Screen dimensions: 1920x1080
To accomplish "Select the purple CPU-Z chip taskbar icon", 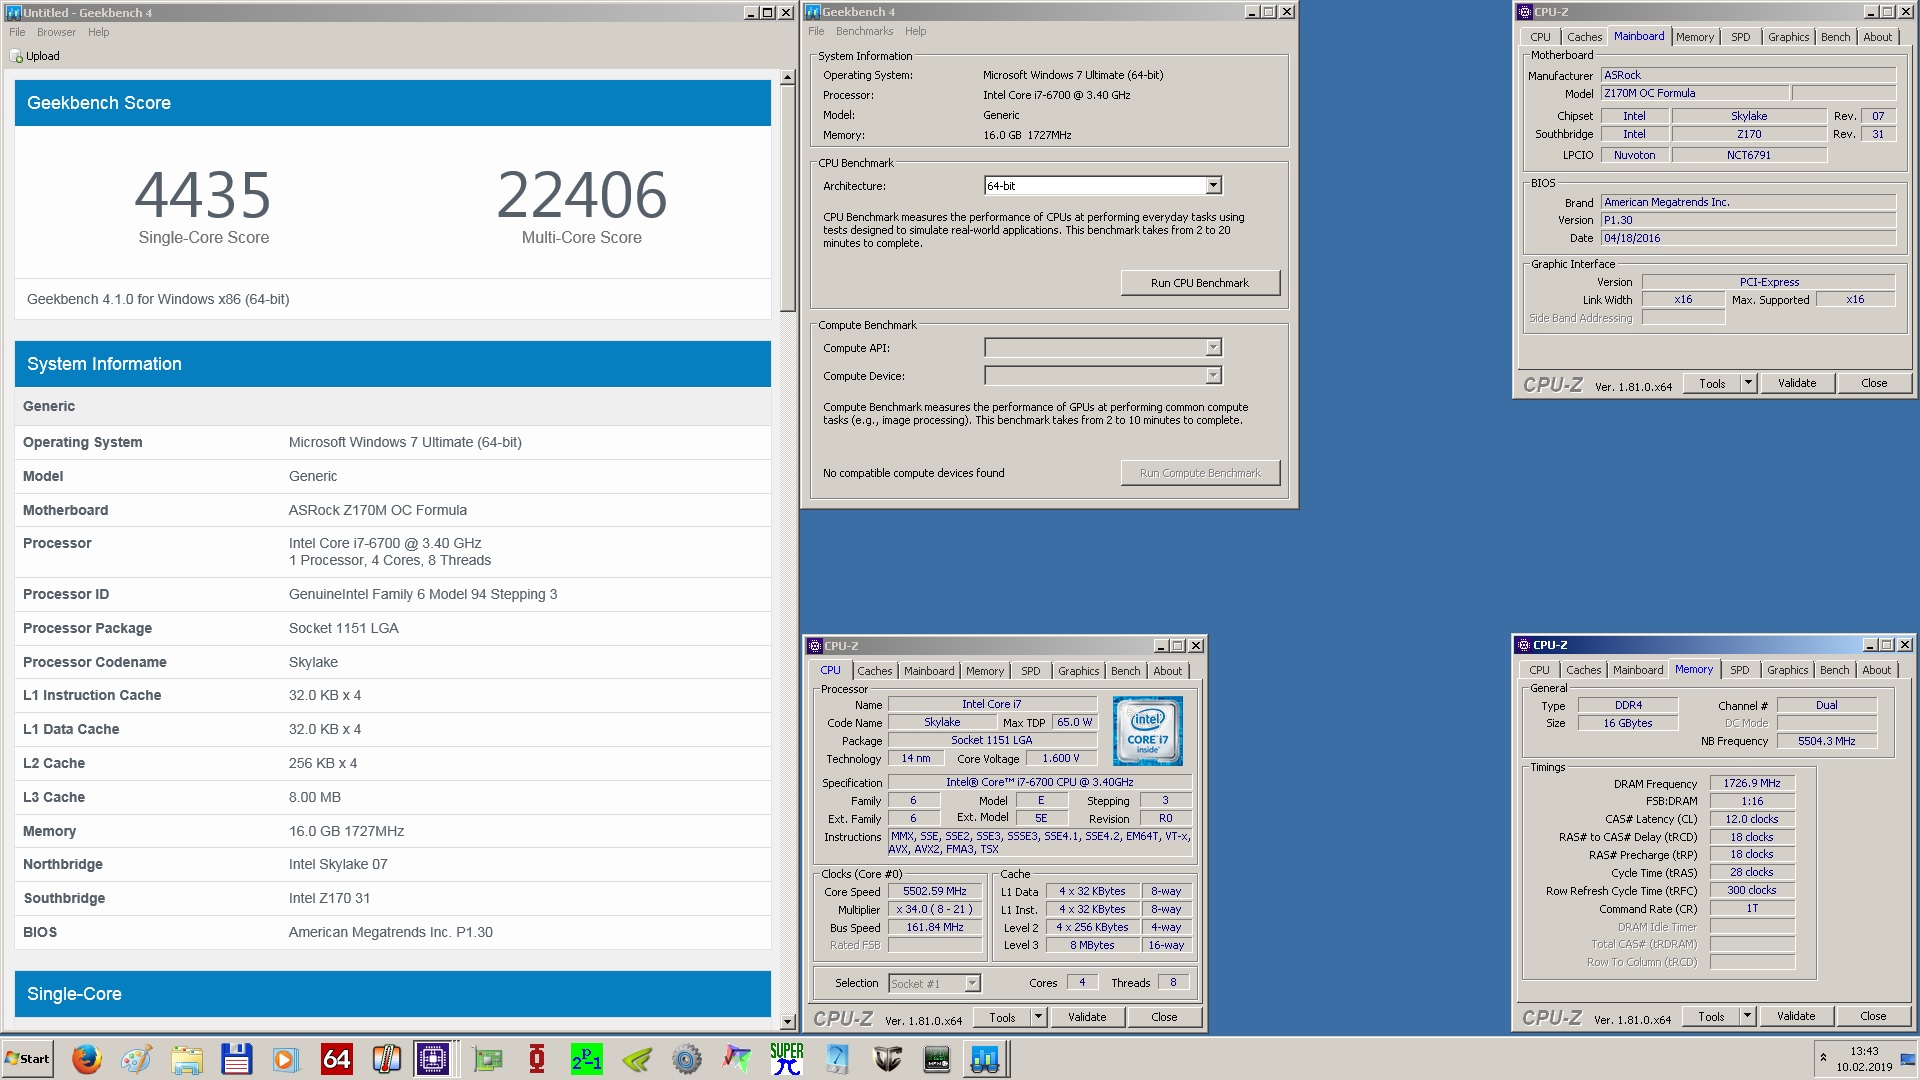I will [x=433, y=1059].
